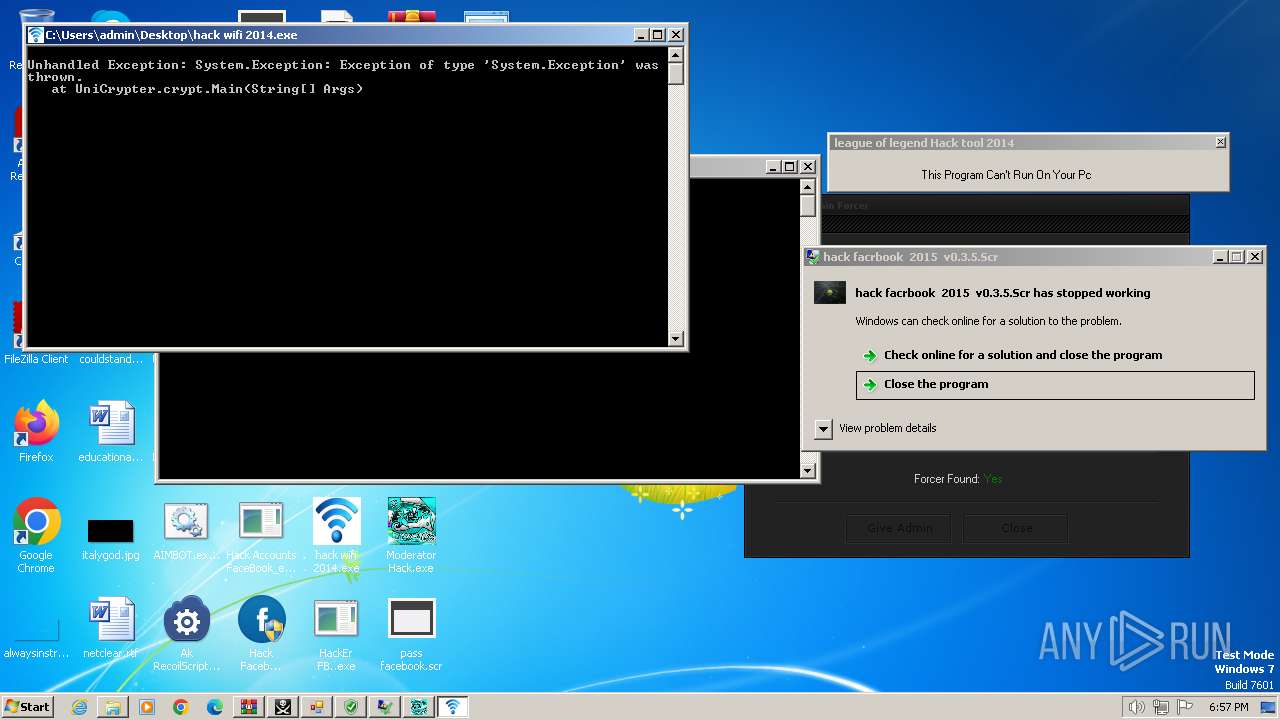Select Hack Accounts FaceBook desktop icon
The image size is (1280, 720).
(x=261, y=538)
